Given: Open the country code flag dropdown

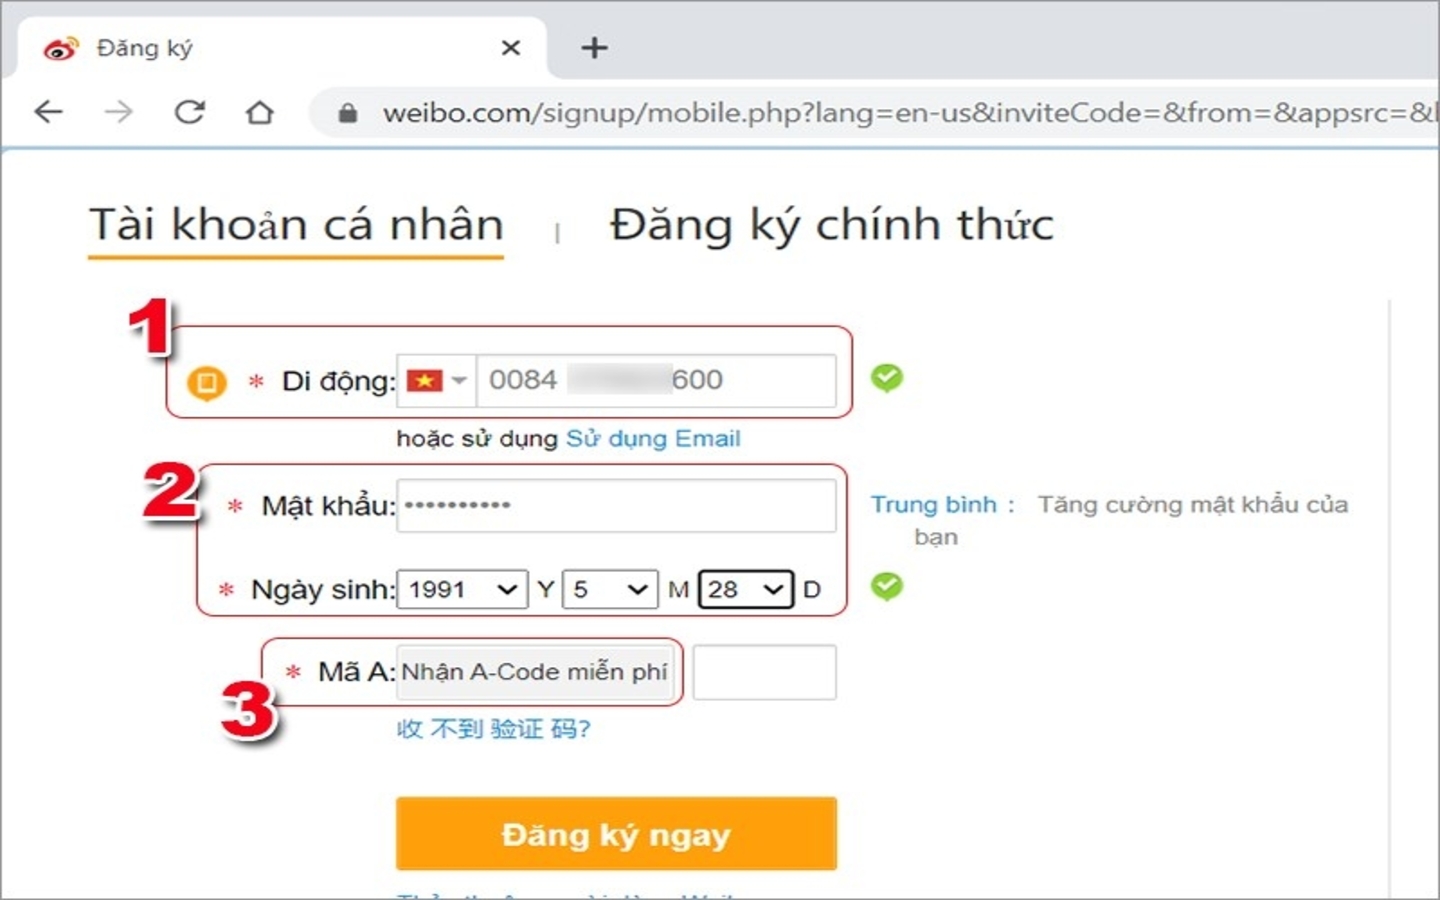Looking at the screenshot, I should tap(437, 380).
